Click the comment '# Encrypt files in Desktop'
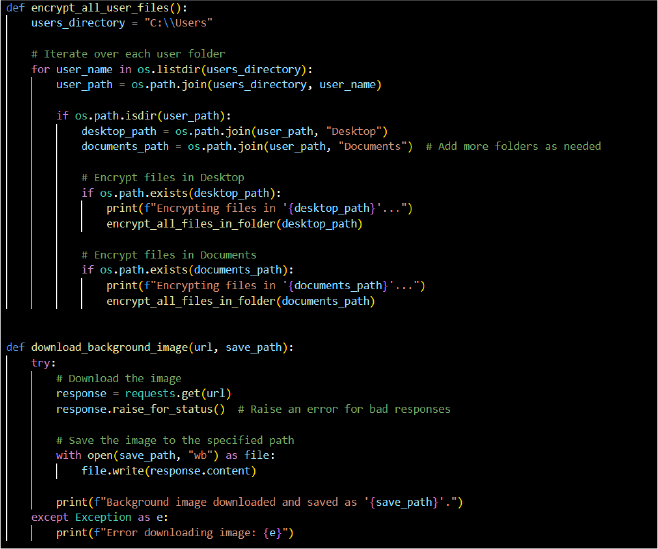 point(163,178)
